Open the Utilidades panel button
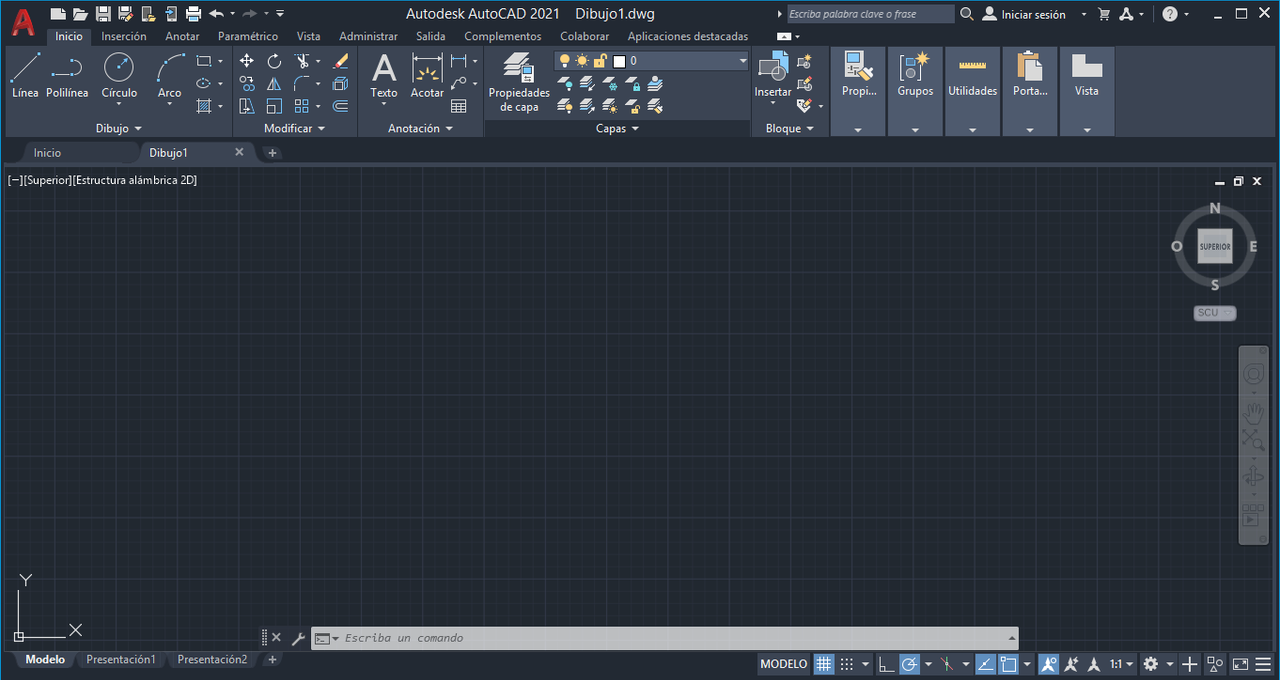The image size is (1280, 680). coord(973,91)
